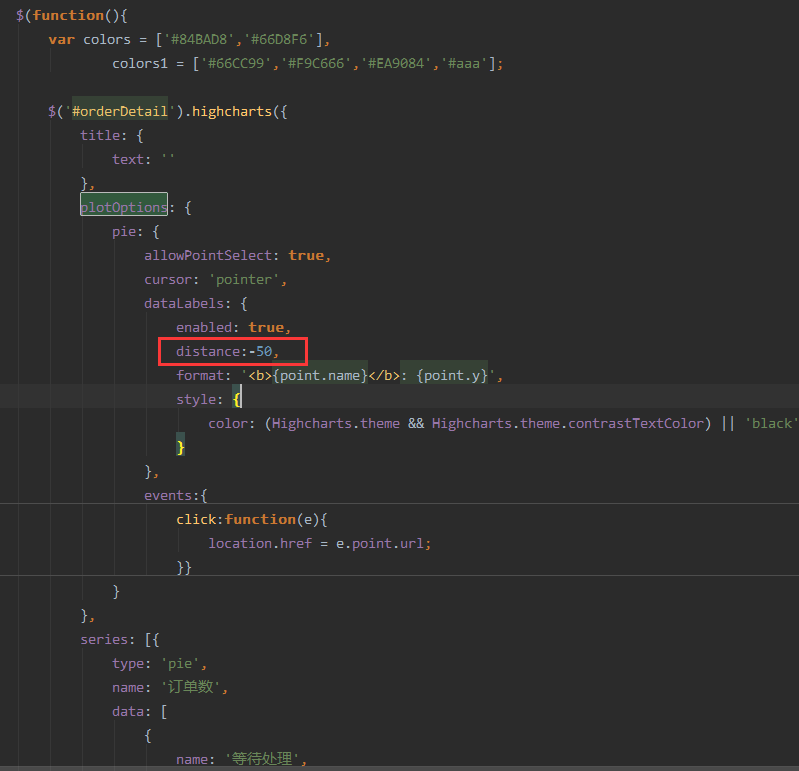Click the '等待处理' data name string

[x=265, y=759]
